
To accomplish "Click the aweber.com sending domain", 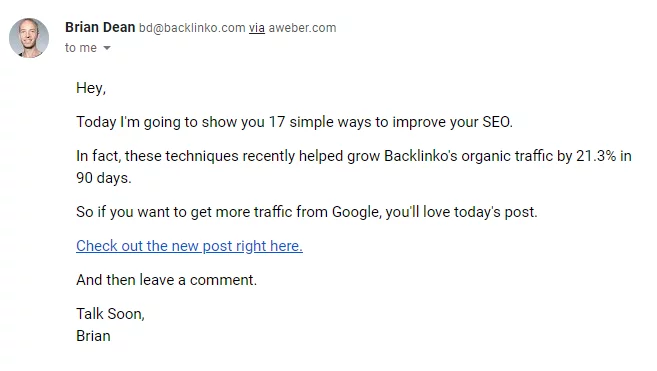I will pyautogui.click(x=302, y=28).
